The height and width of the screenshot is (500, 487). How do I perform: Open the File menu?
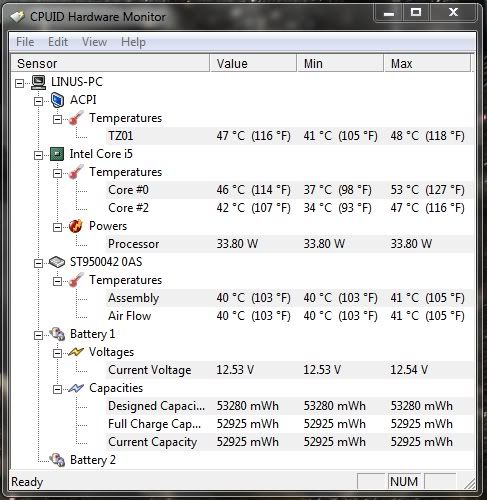pos(25,42)
